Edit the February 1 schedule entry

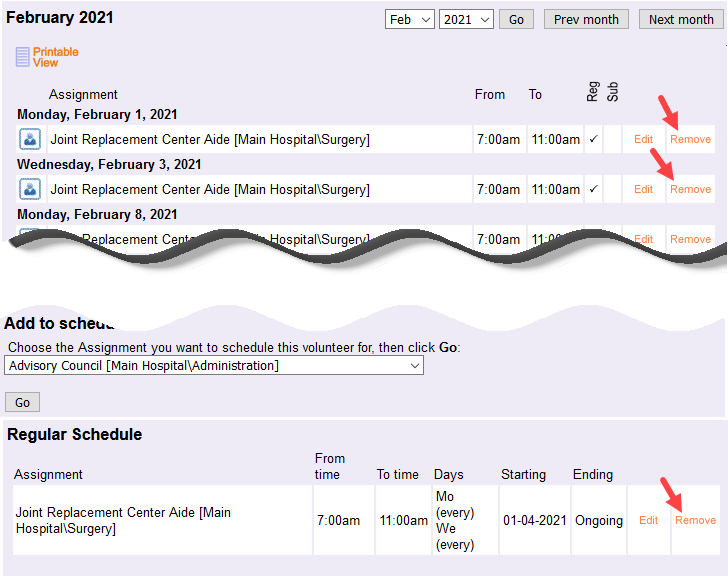[644, 139]
